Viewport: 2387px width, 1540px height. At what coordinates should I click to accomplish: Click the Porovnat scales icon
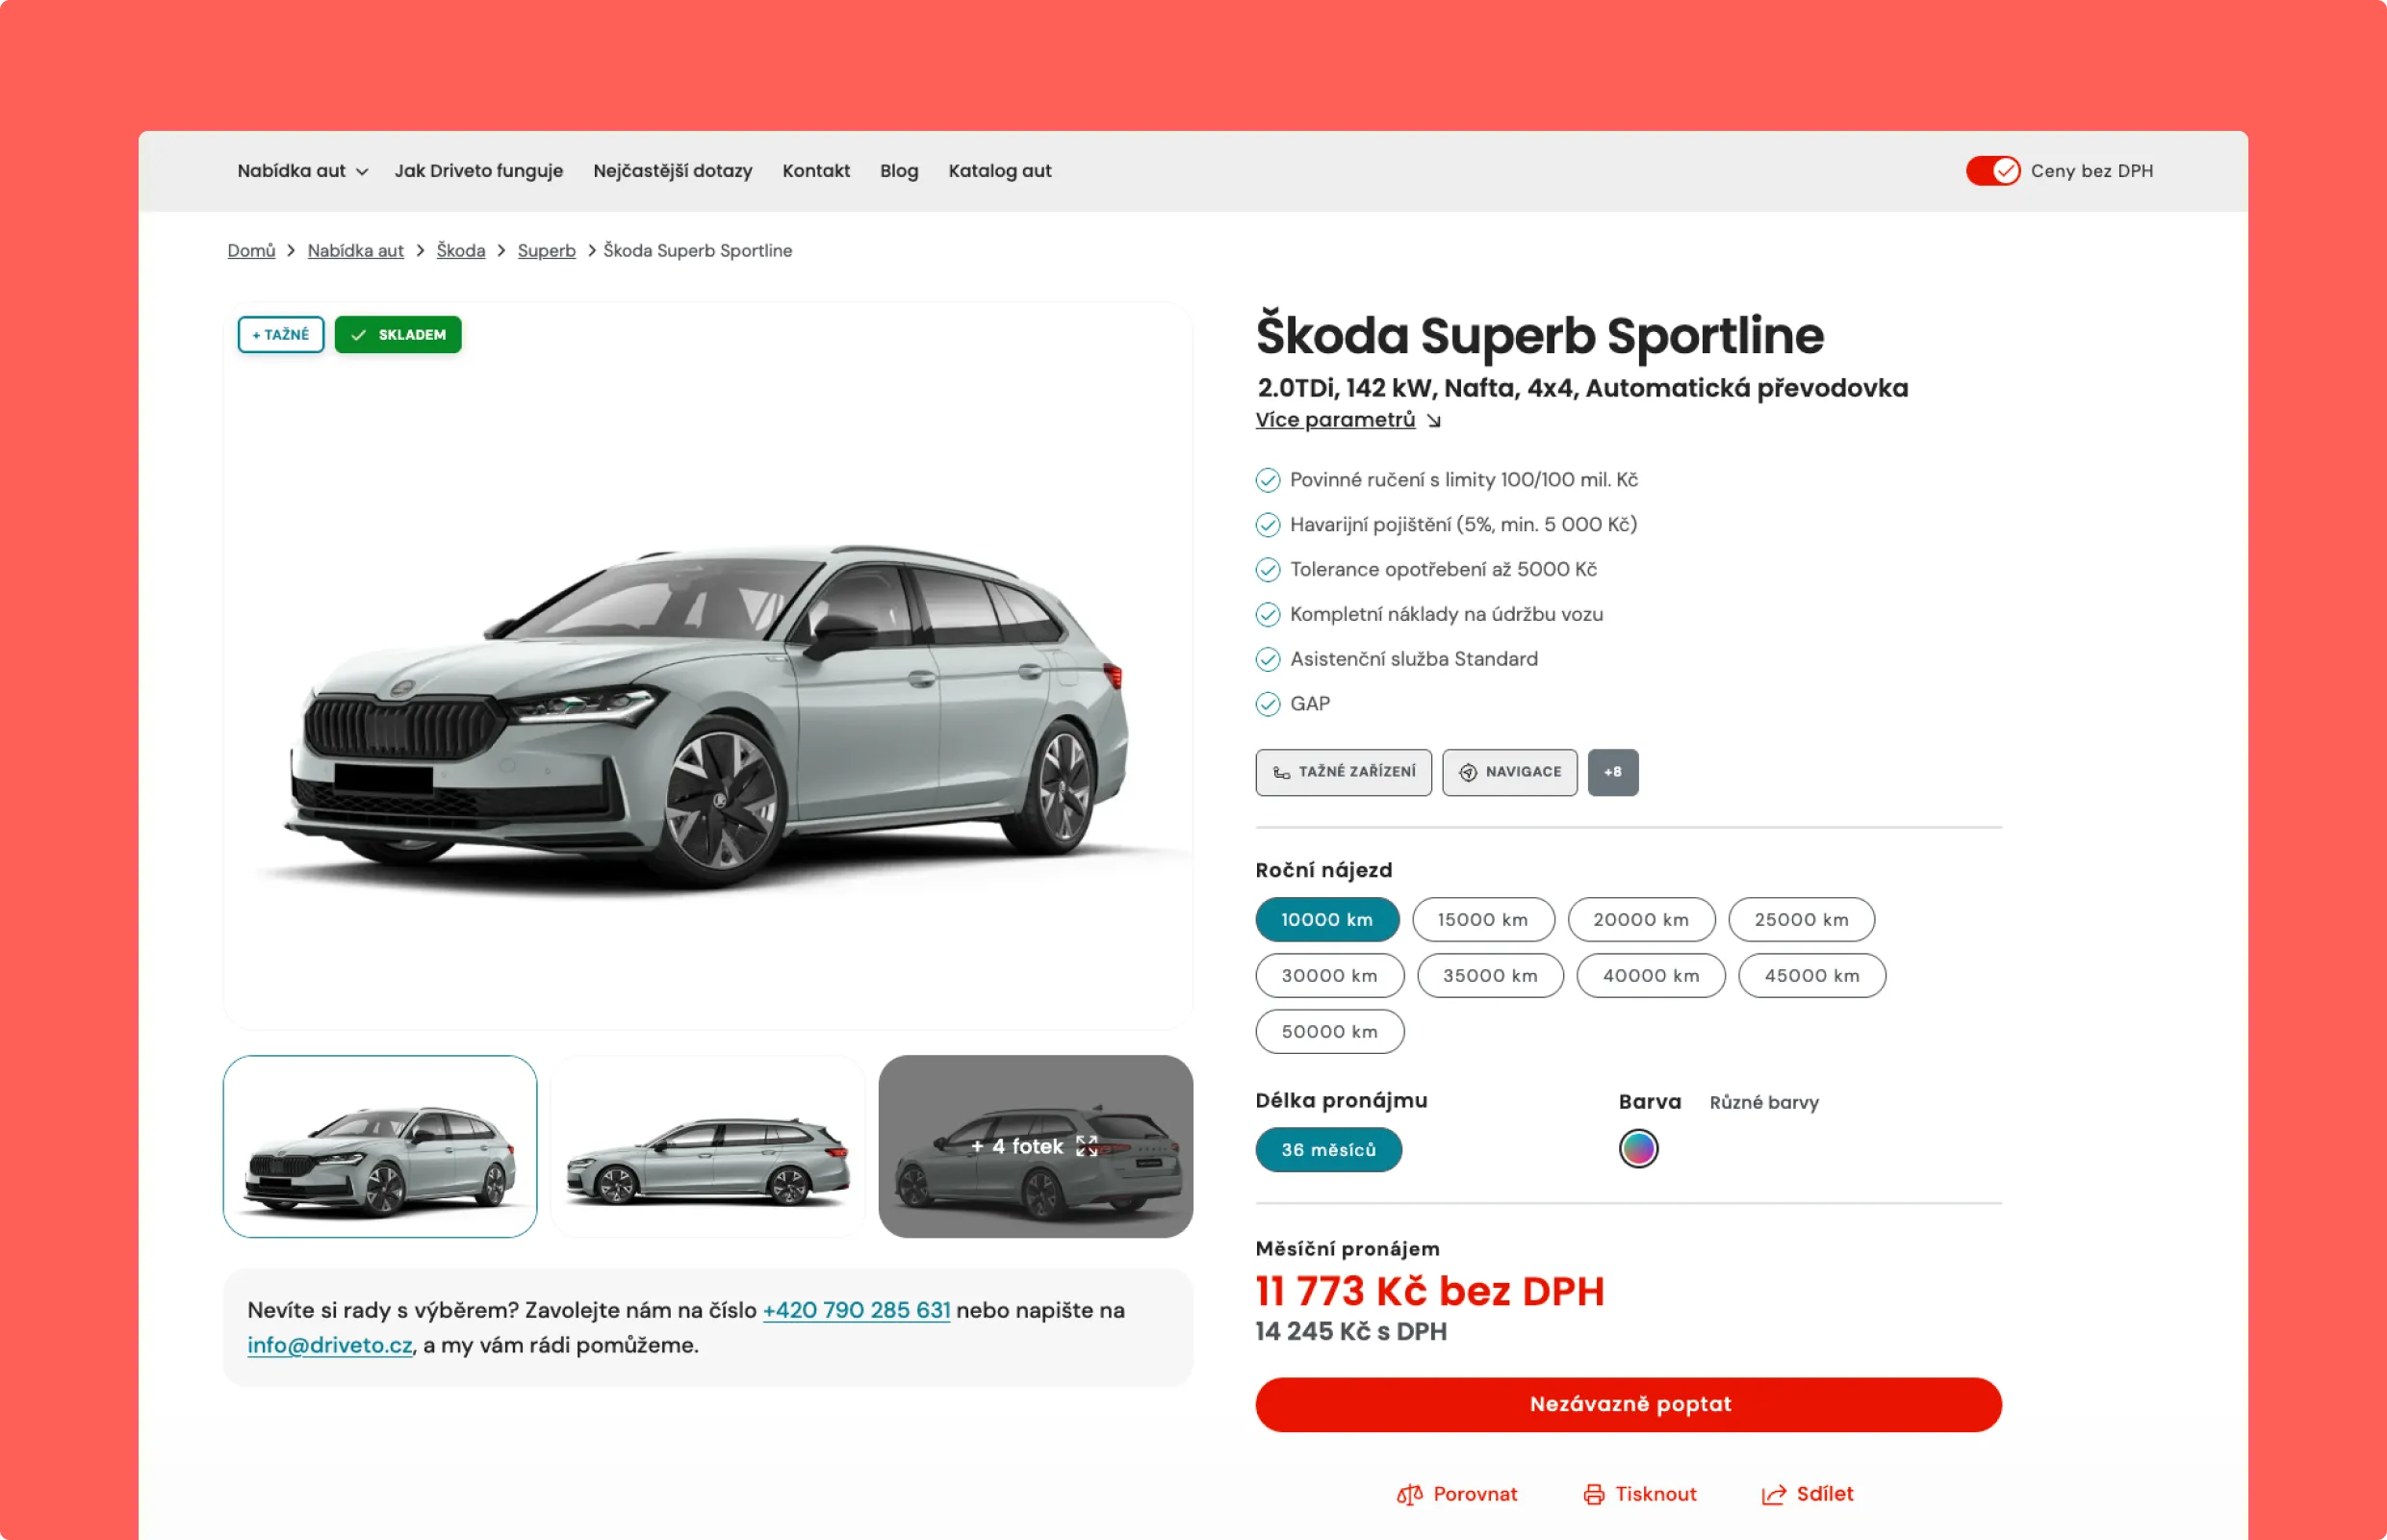(1409, 1494)
